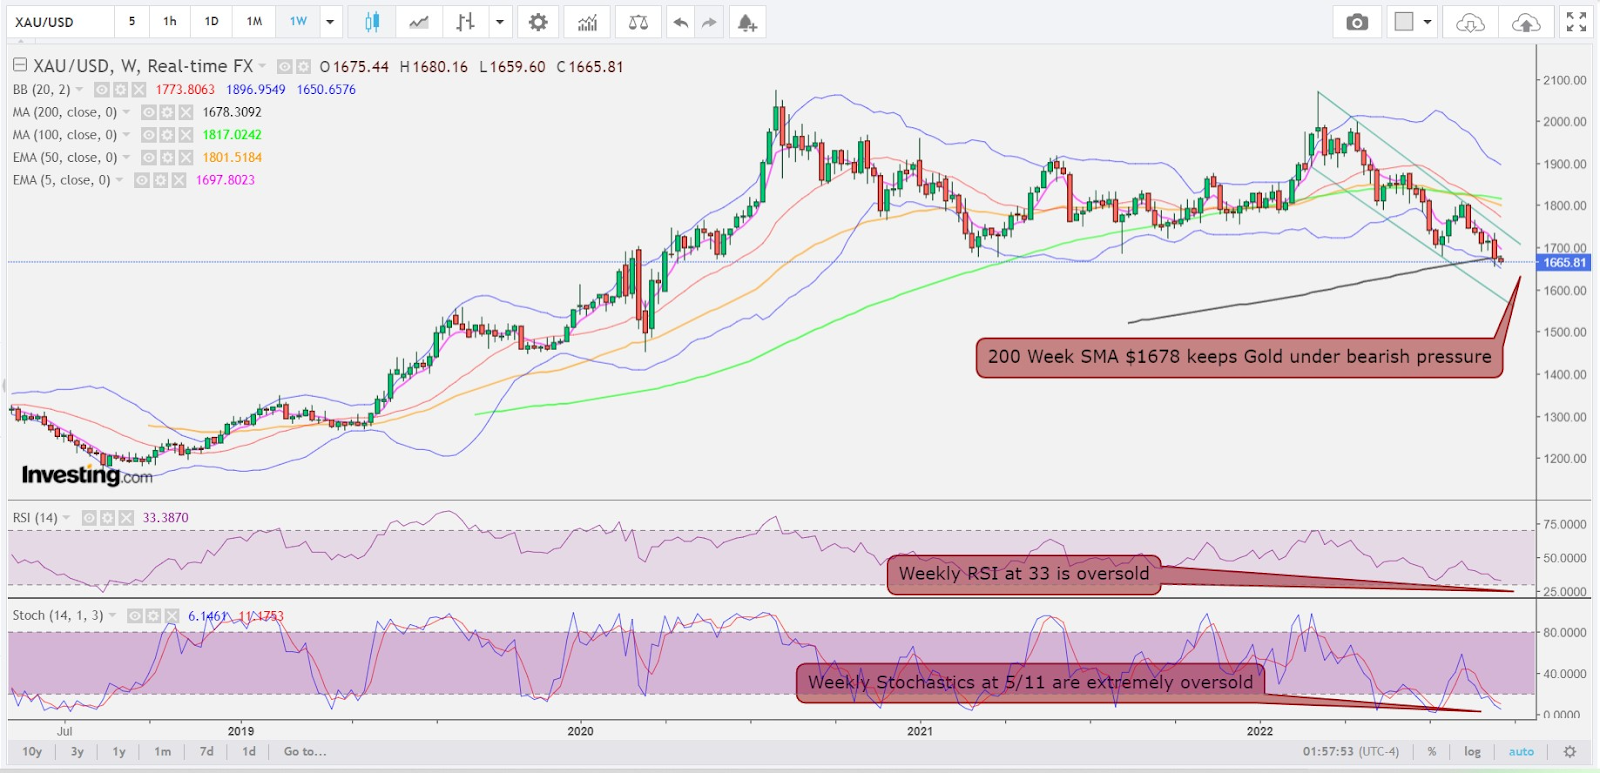Screen dimensions: 1600x773
Task: Toggle log scale button
Action: click(1472, 751)
